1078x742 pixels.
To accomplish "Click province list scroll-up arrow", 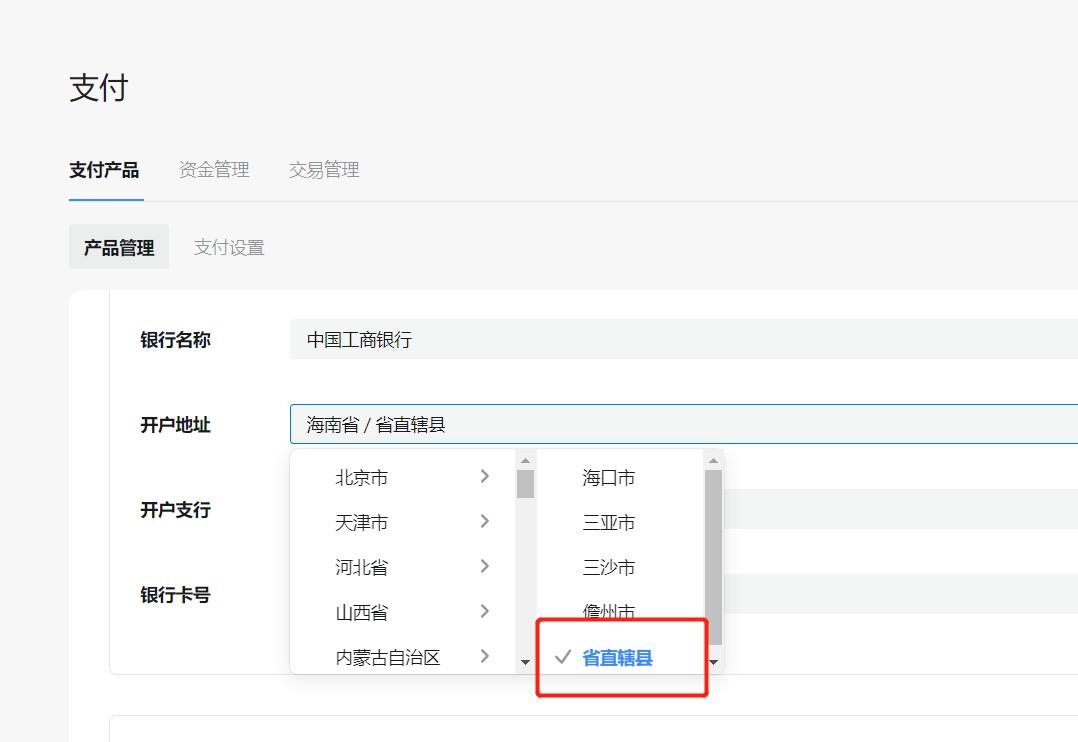I will (x=525, y=461).
